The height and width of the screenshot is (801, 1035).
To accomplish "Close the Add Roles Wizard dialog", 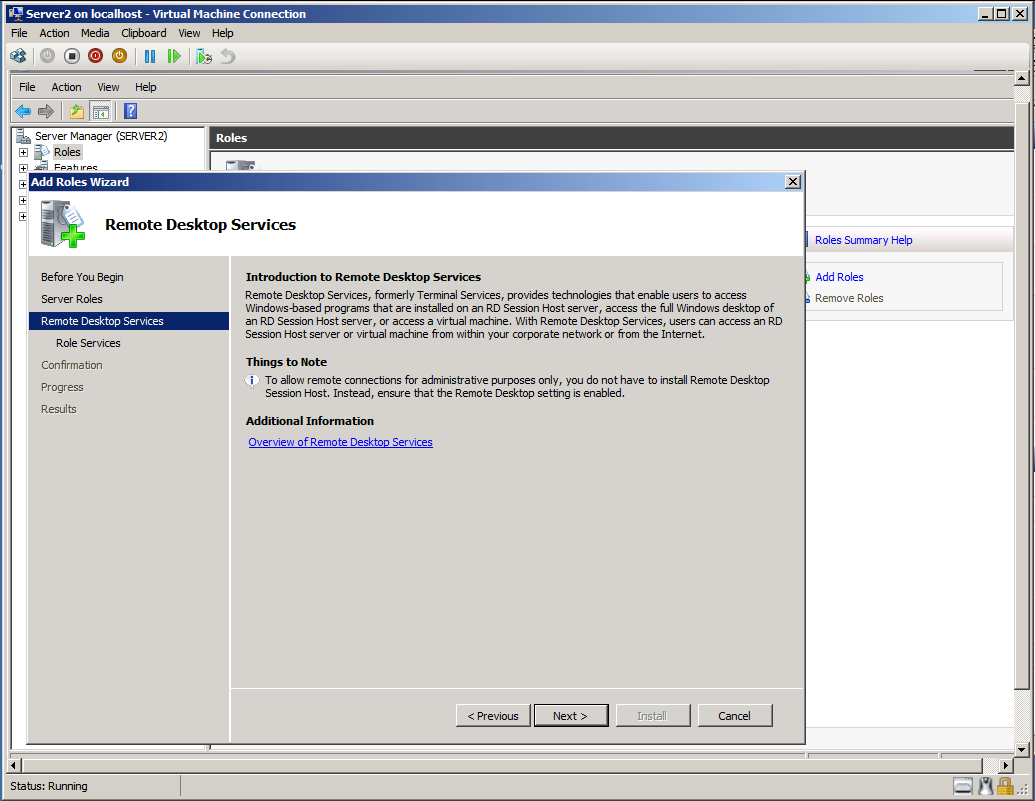I will click(793, 182).
